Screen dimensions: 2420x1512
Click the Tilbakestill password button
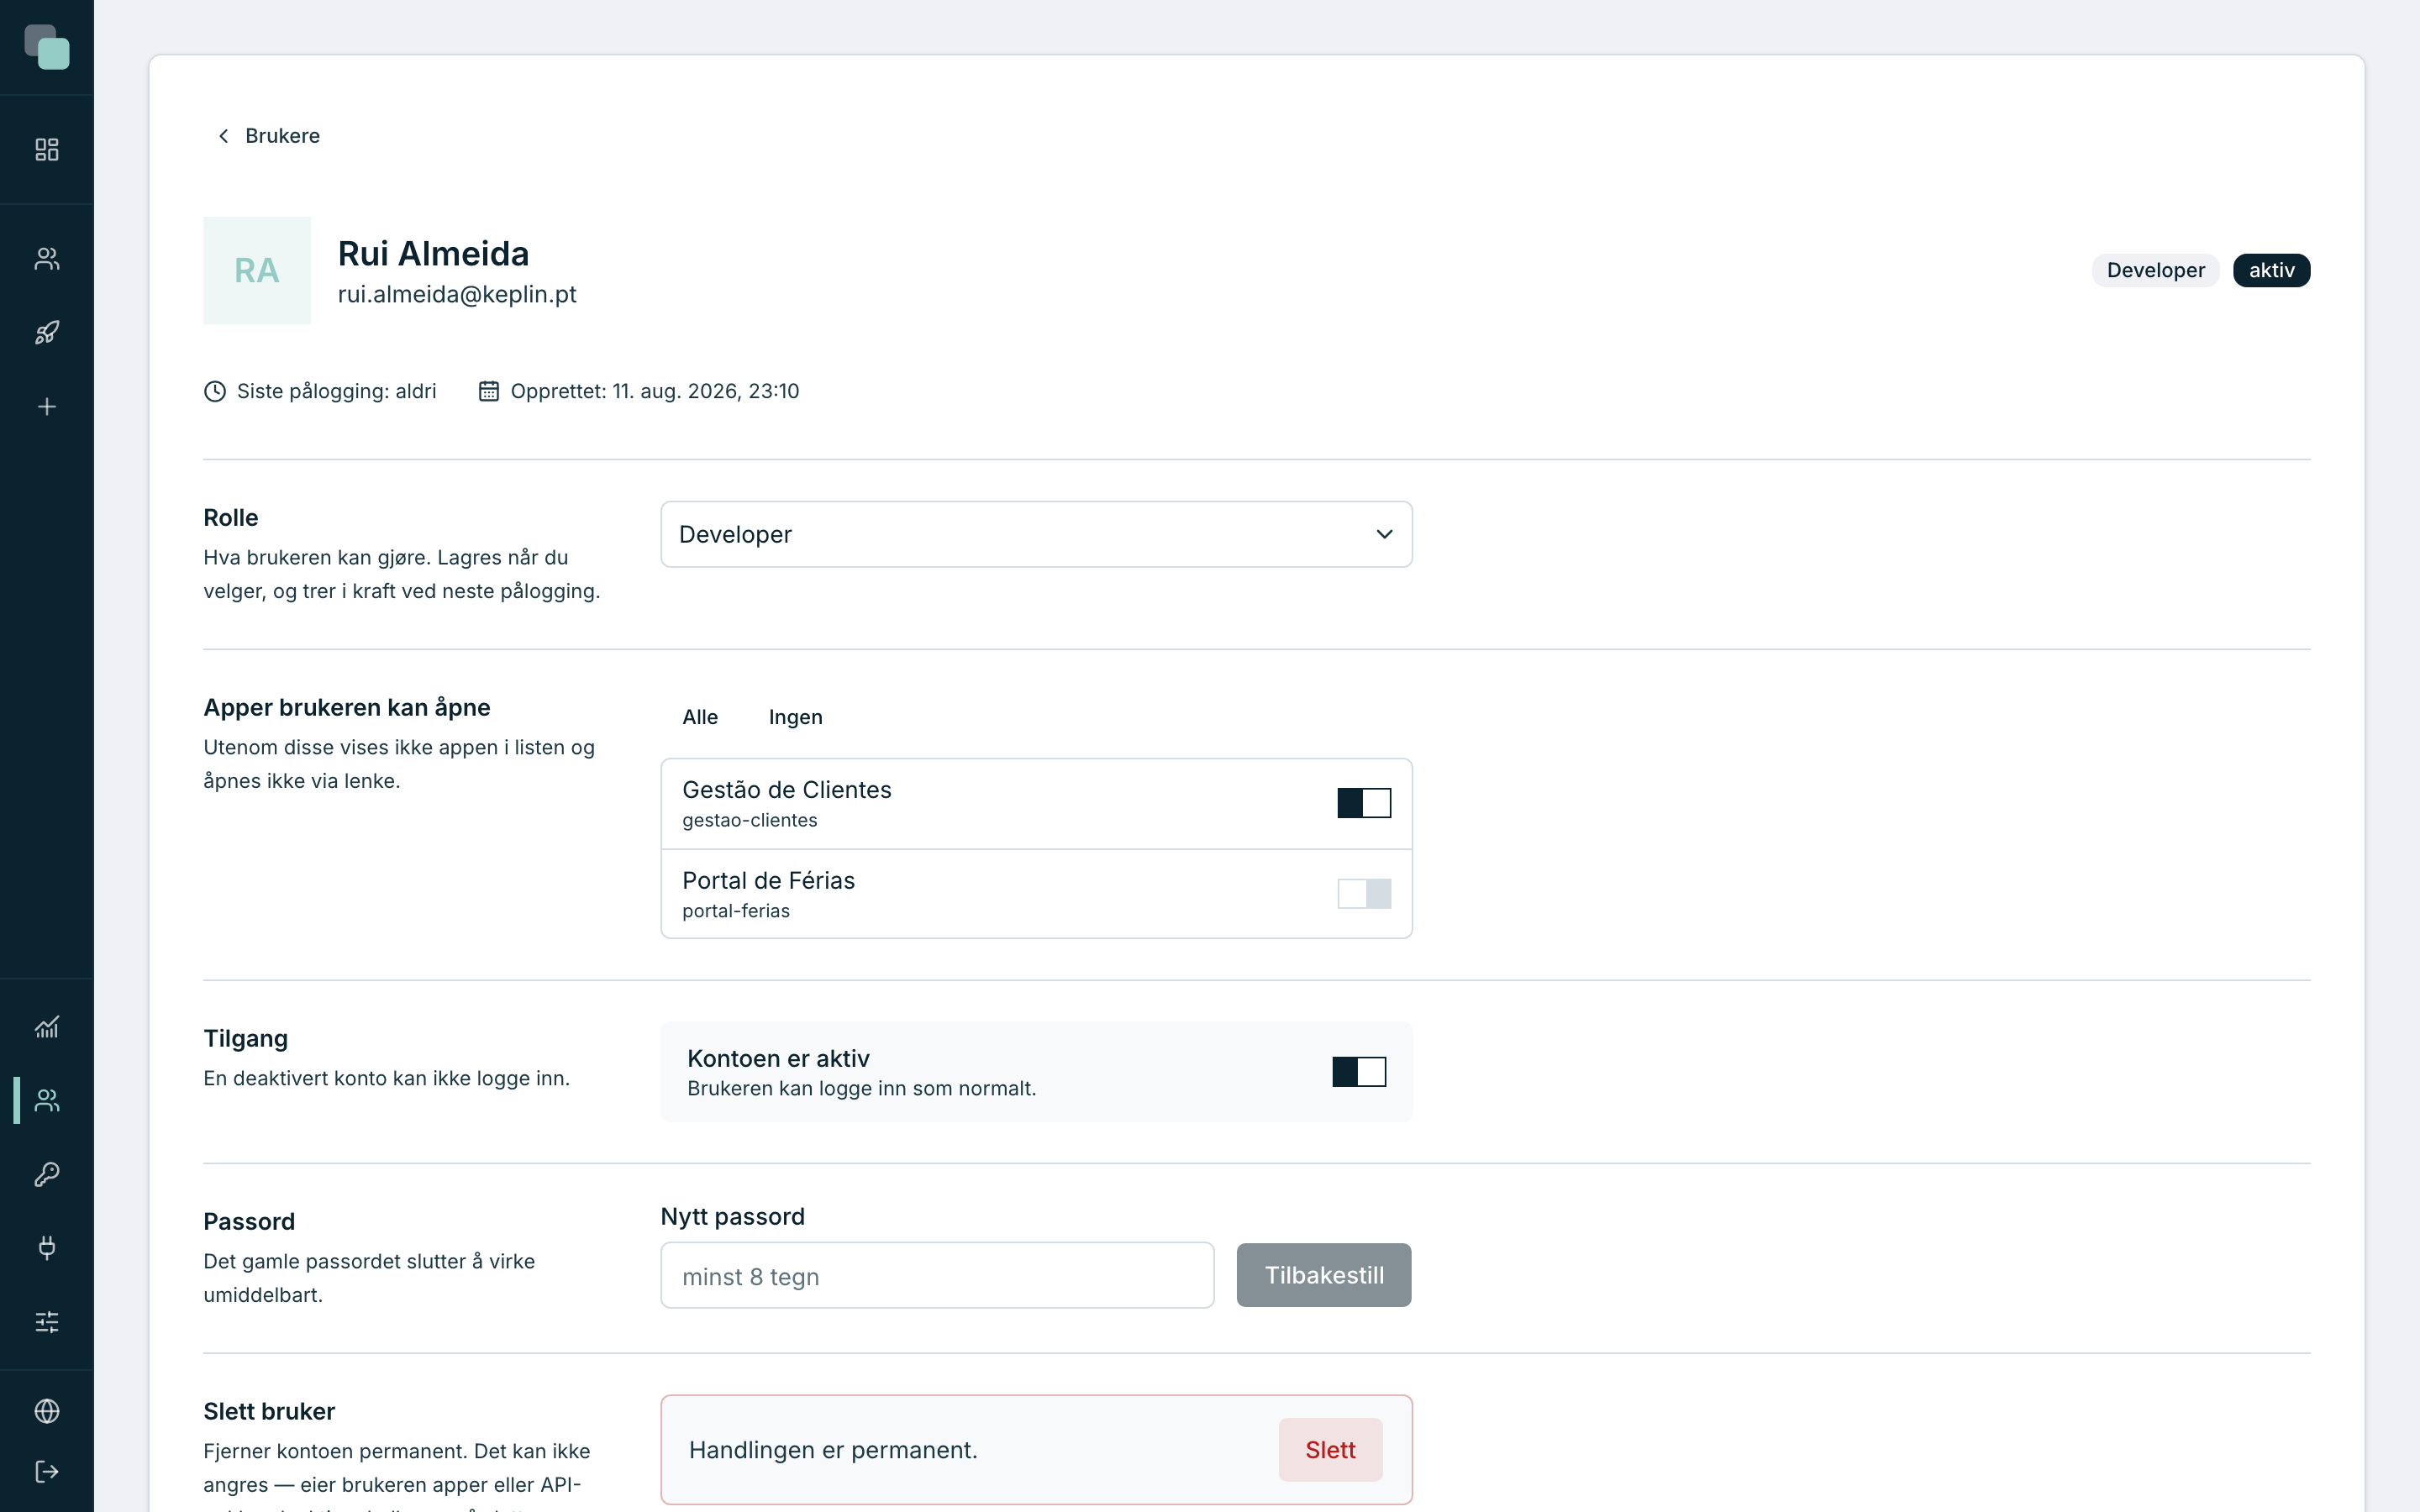click(1324, 1275)
